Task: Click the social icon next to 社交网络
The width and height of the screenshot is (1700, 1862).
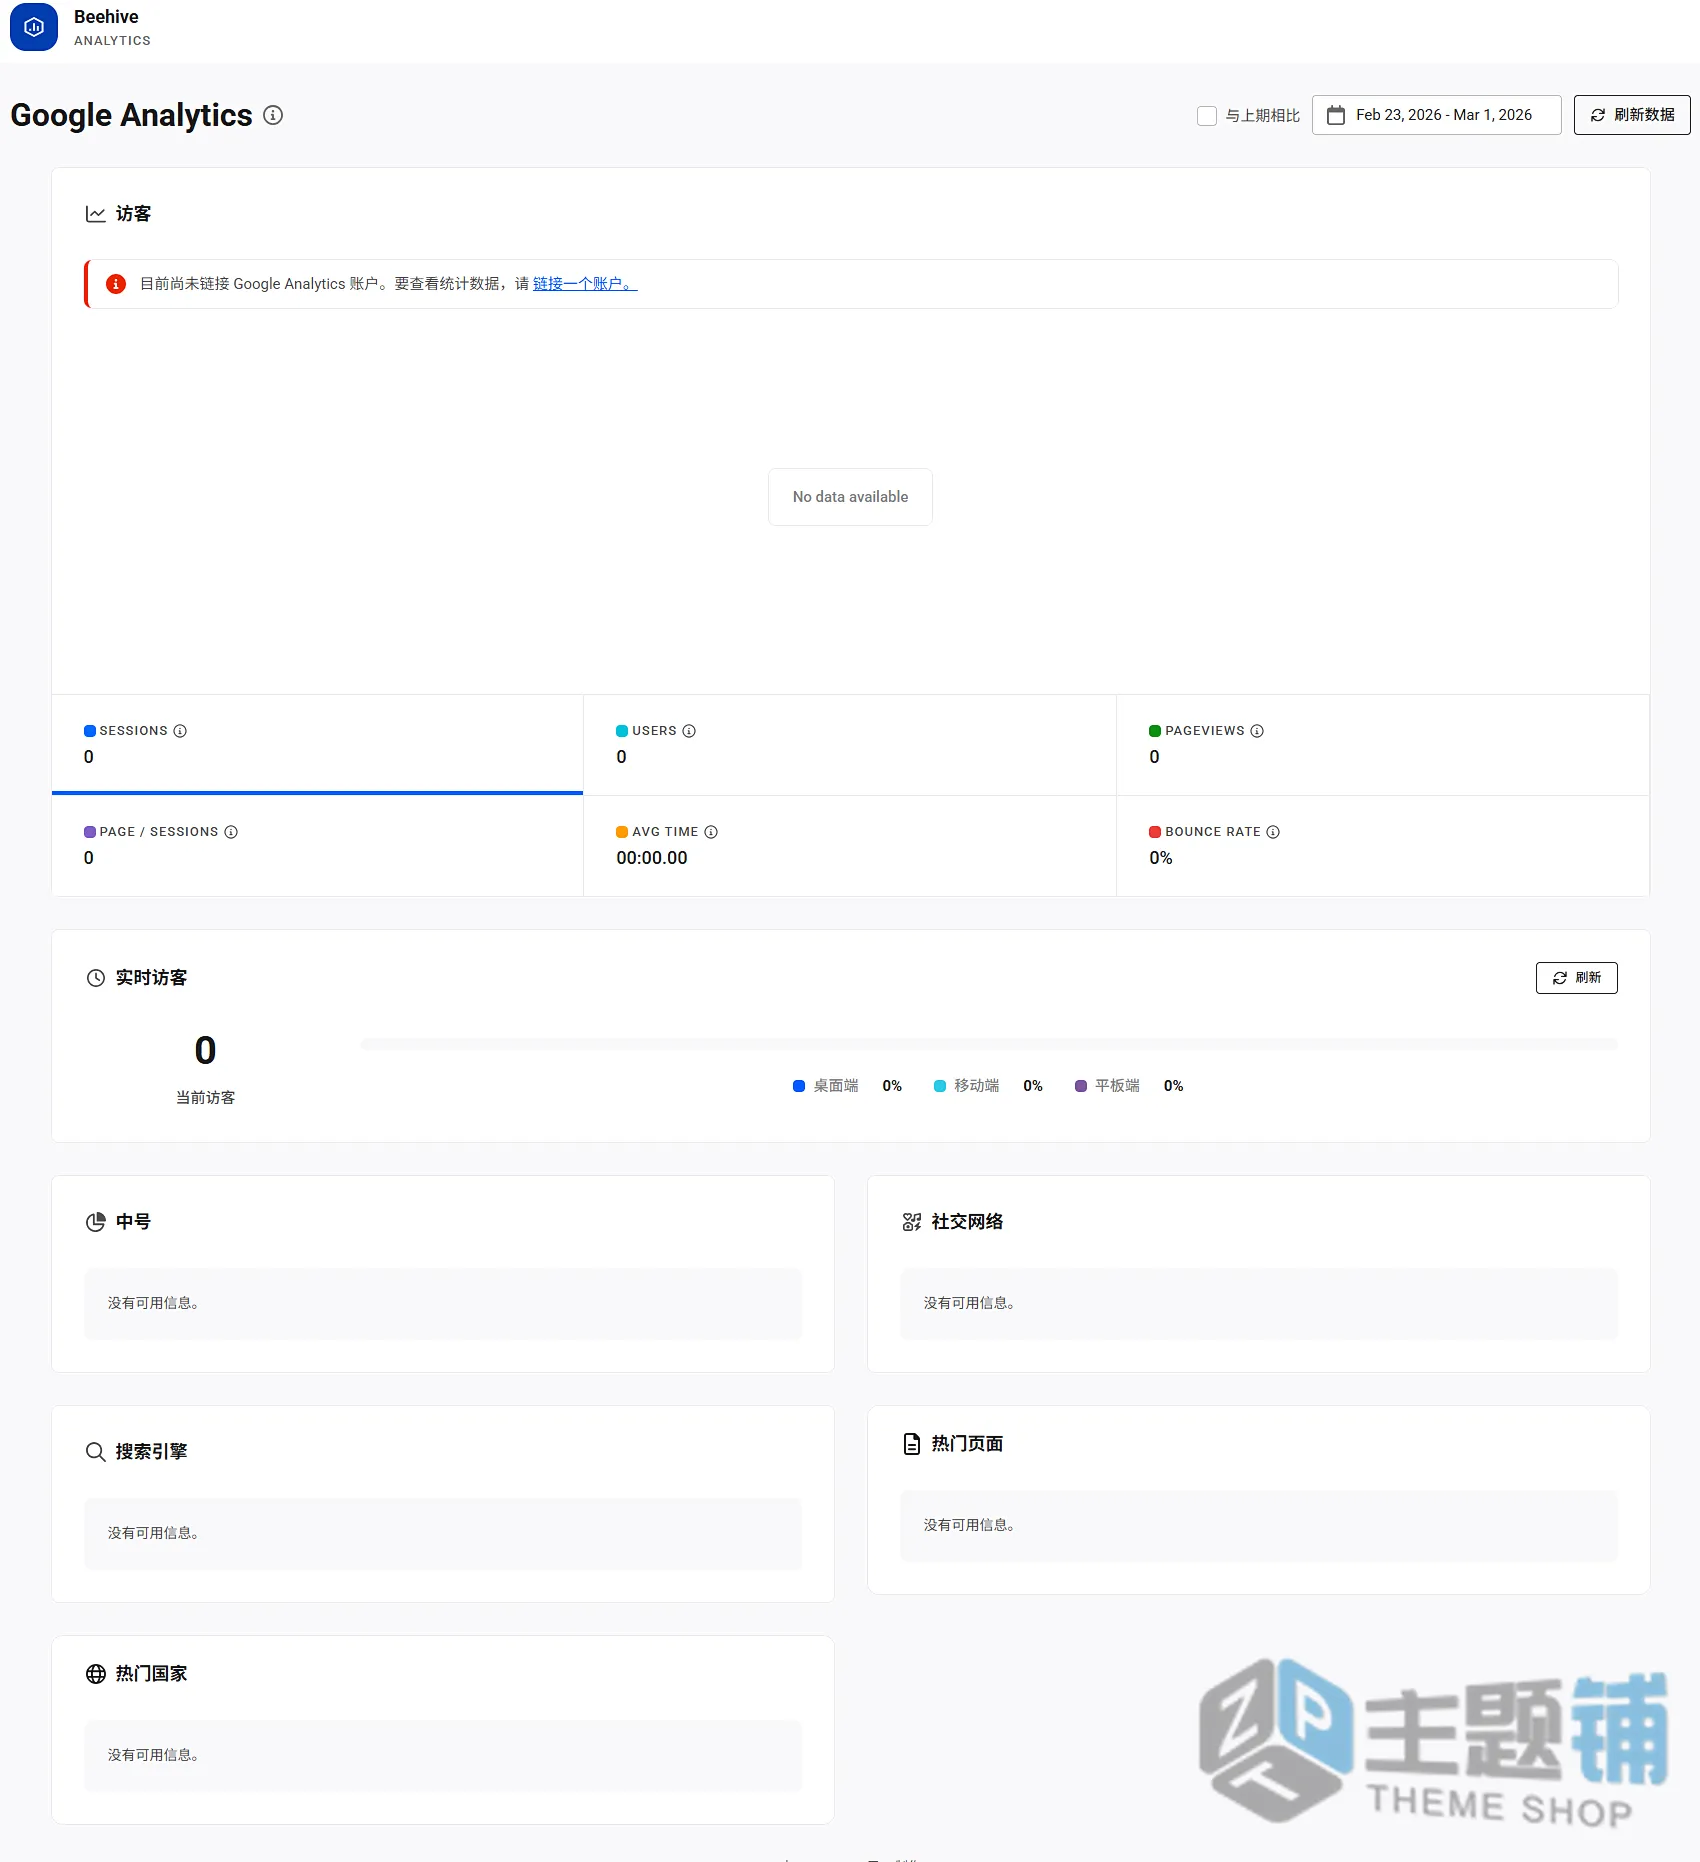Action: (x=912, y=1222)
